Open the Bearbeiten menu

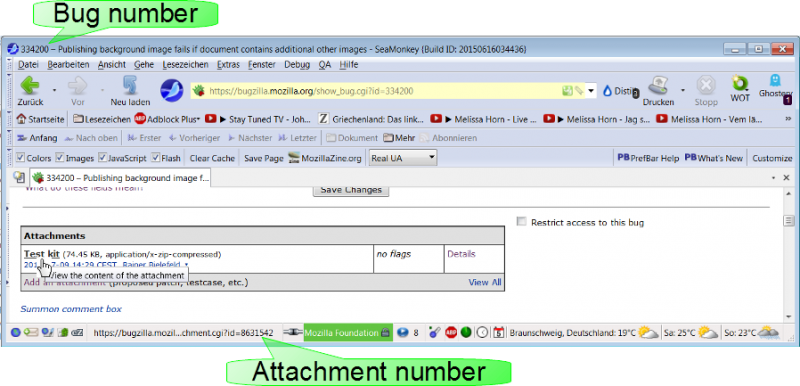click(68, 65)
